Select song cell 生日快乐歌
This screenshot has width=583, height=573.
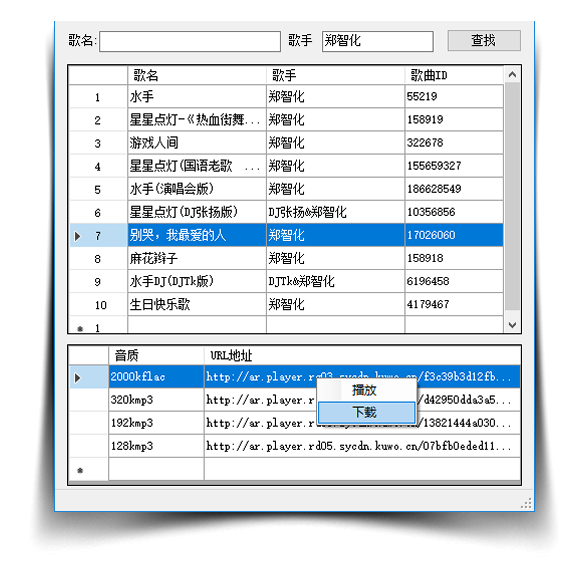[x=197, y=304]
